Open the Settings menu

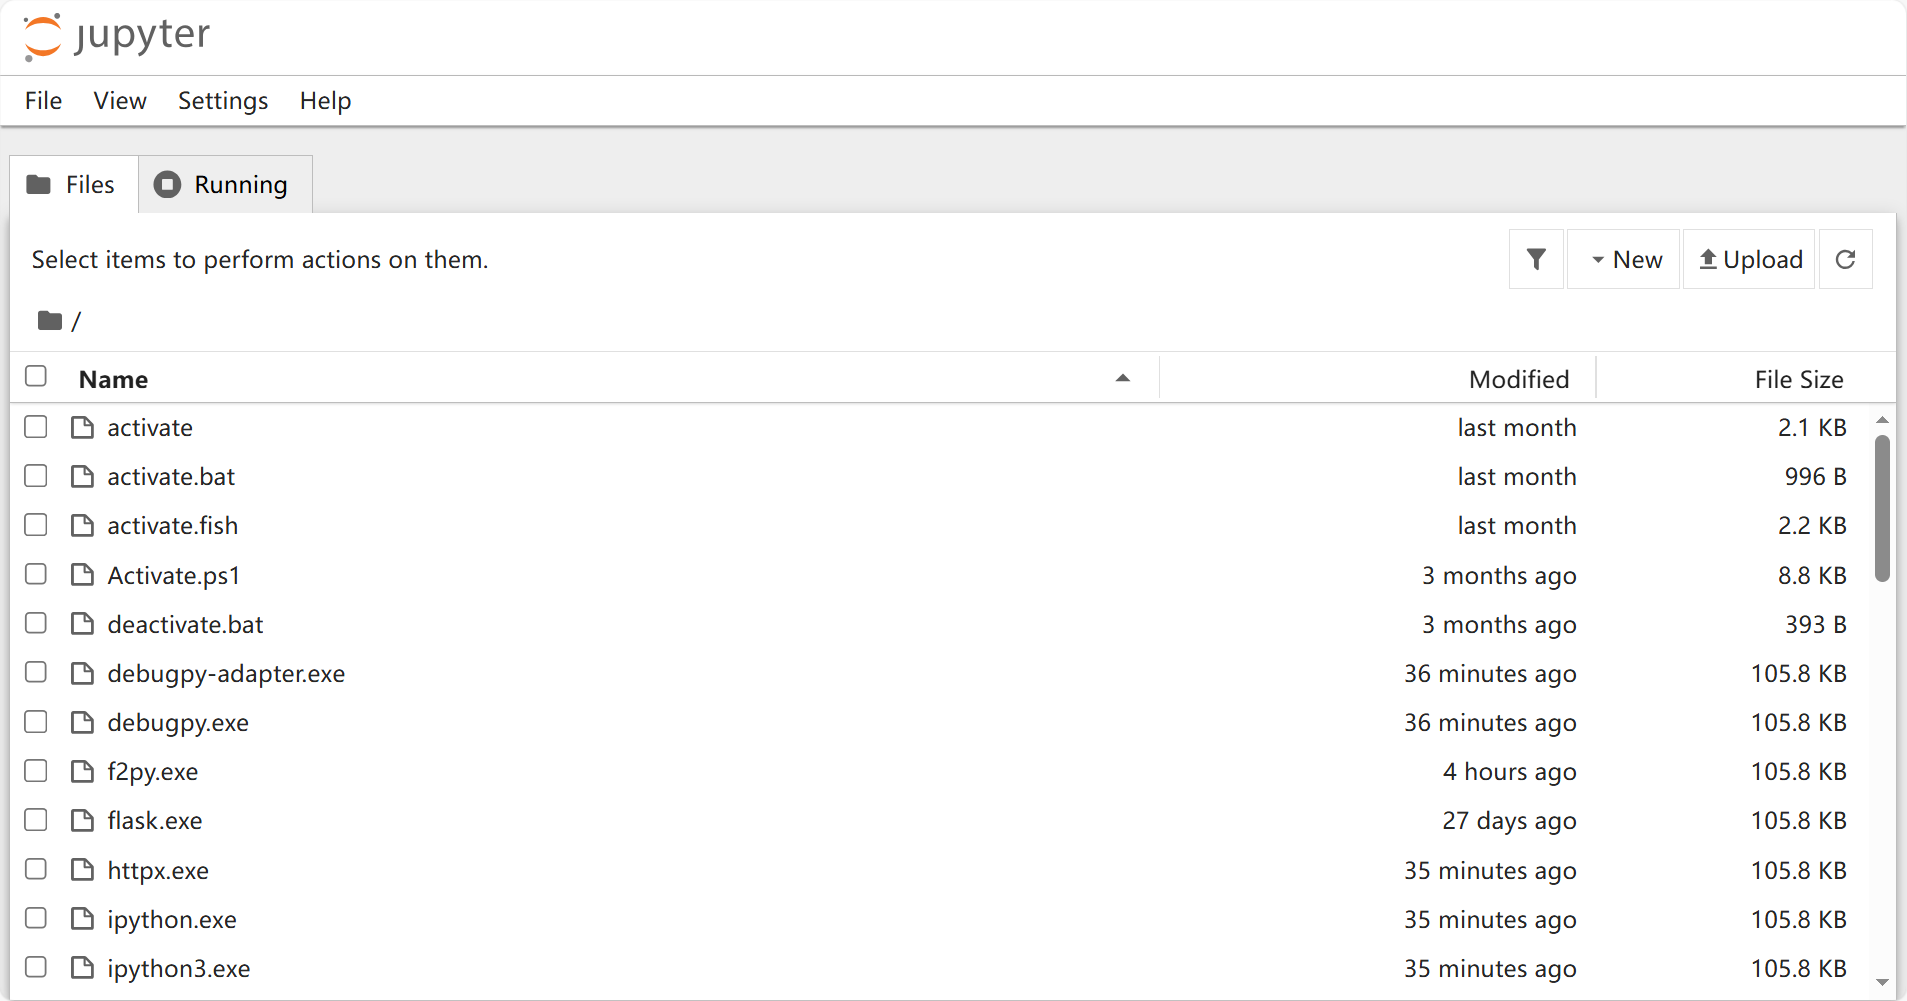[x=222, y=100]
